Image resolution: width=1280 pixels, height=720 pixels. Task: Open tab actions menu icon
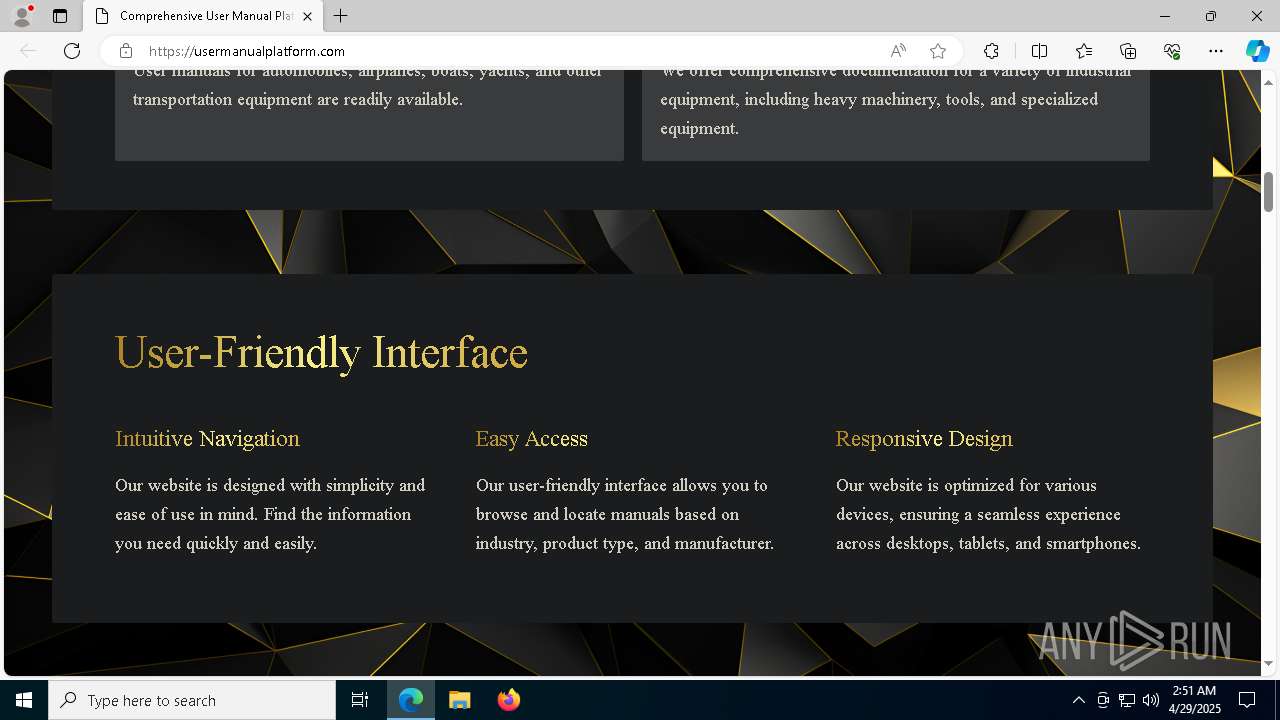60,16
